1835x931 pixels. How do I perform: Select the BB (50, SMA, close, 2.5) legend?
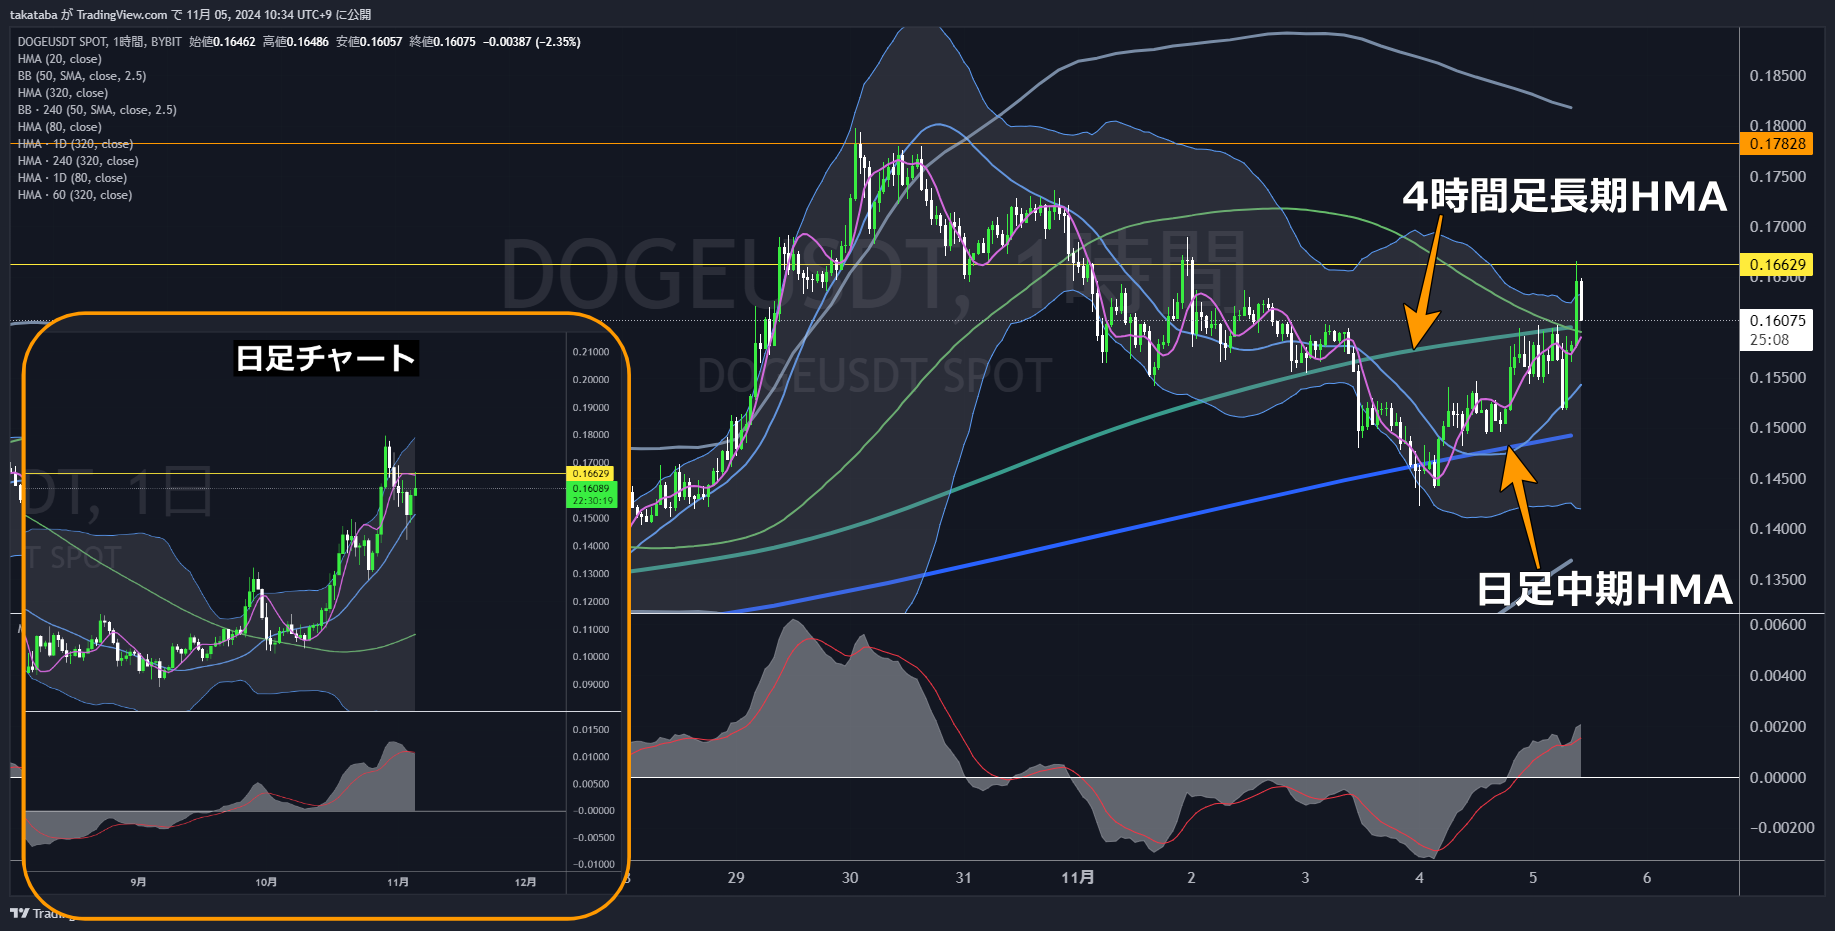pos(82,76)
